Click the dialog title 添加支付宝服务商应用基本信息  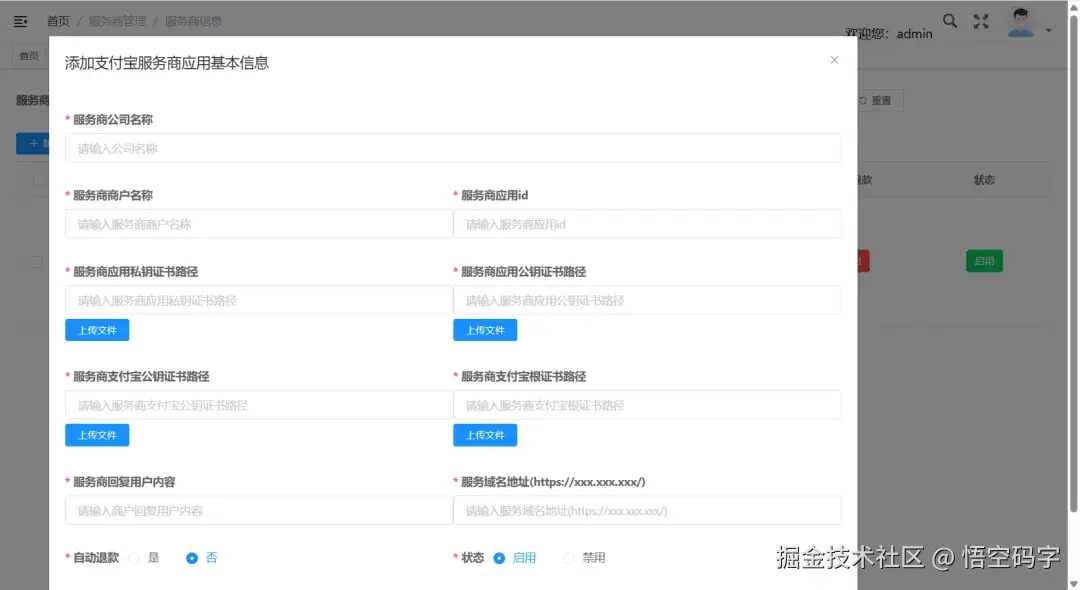coord(167,63)
